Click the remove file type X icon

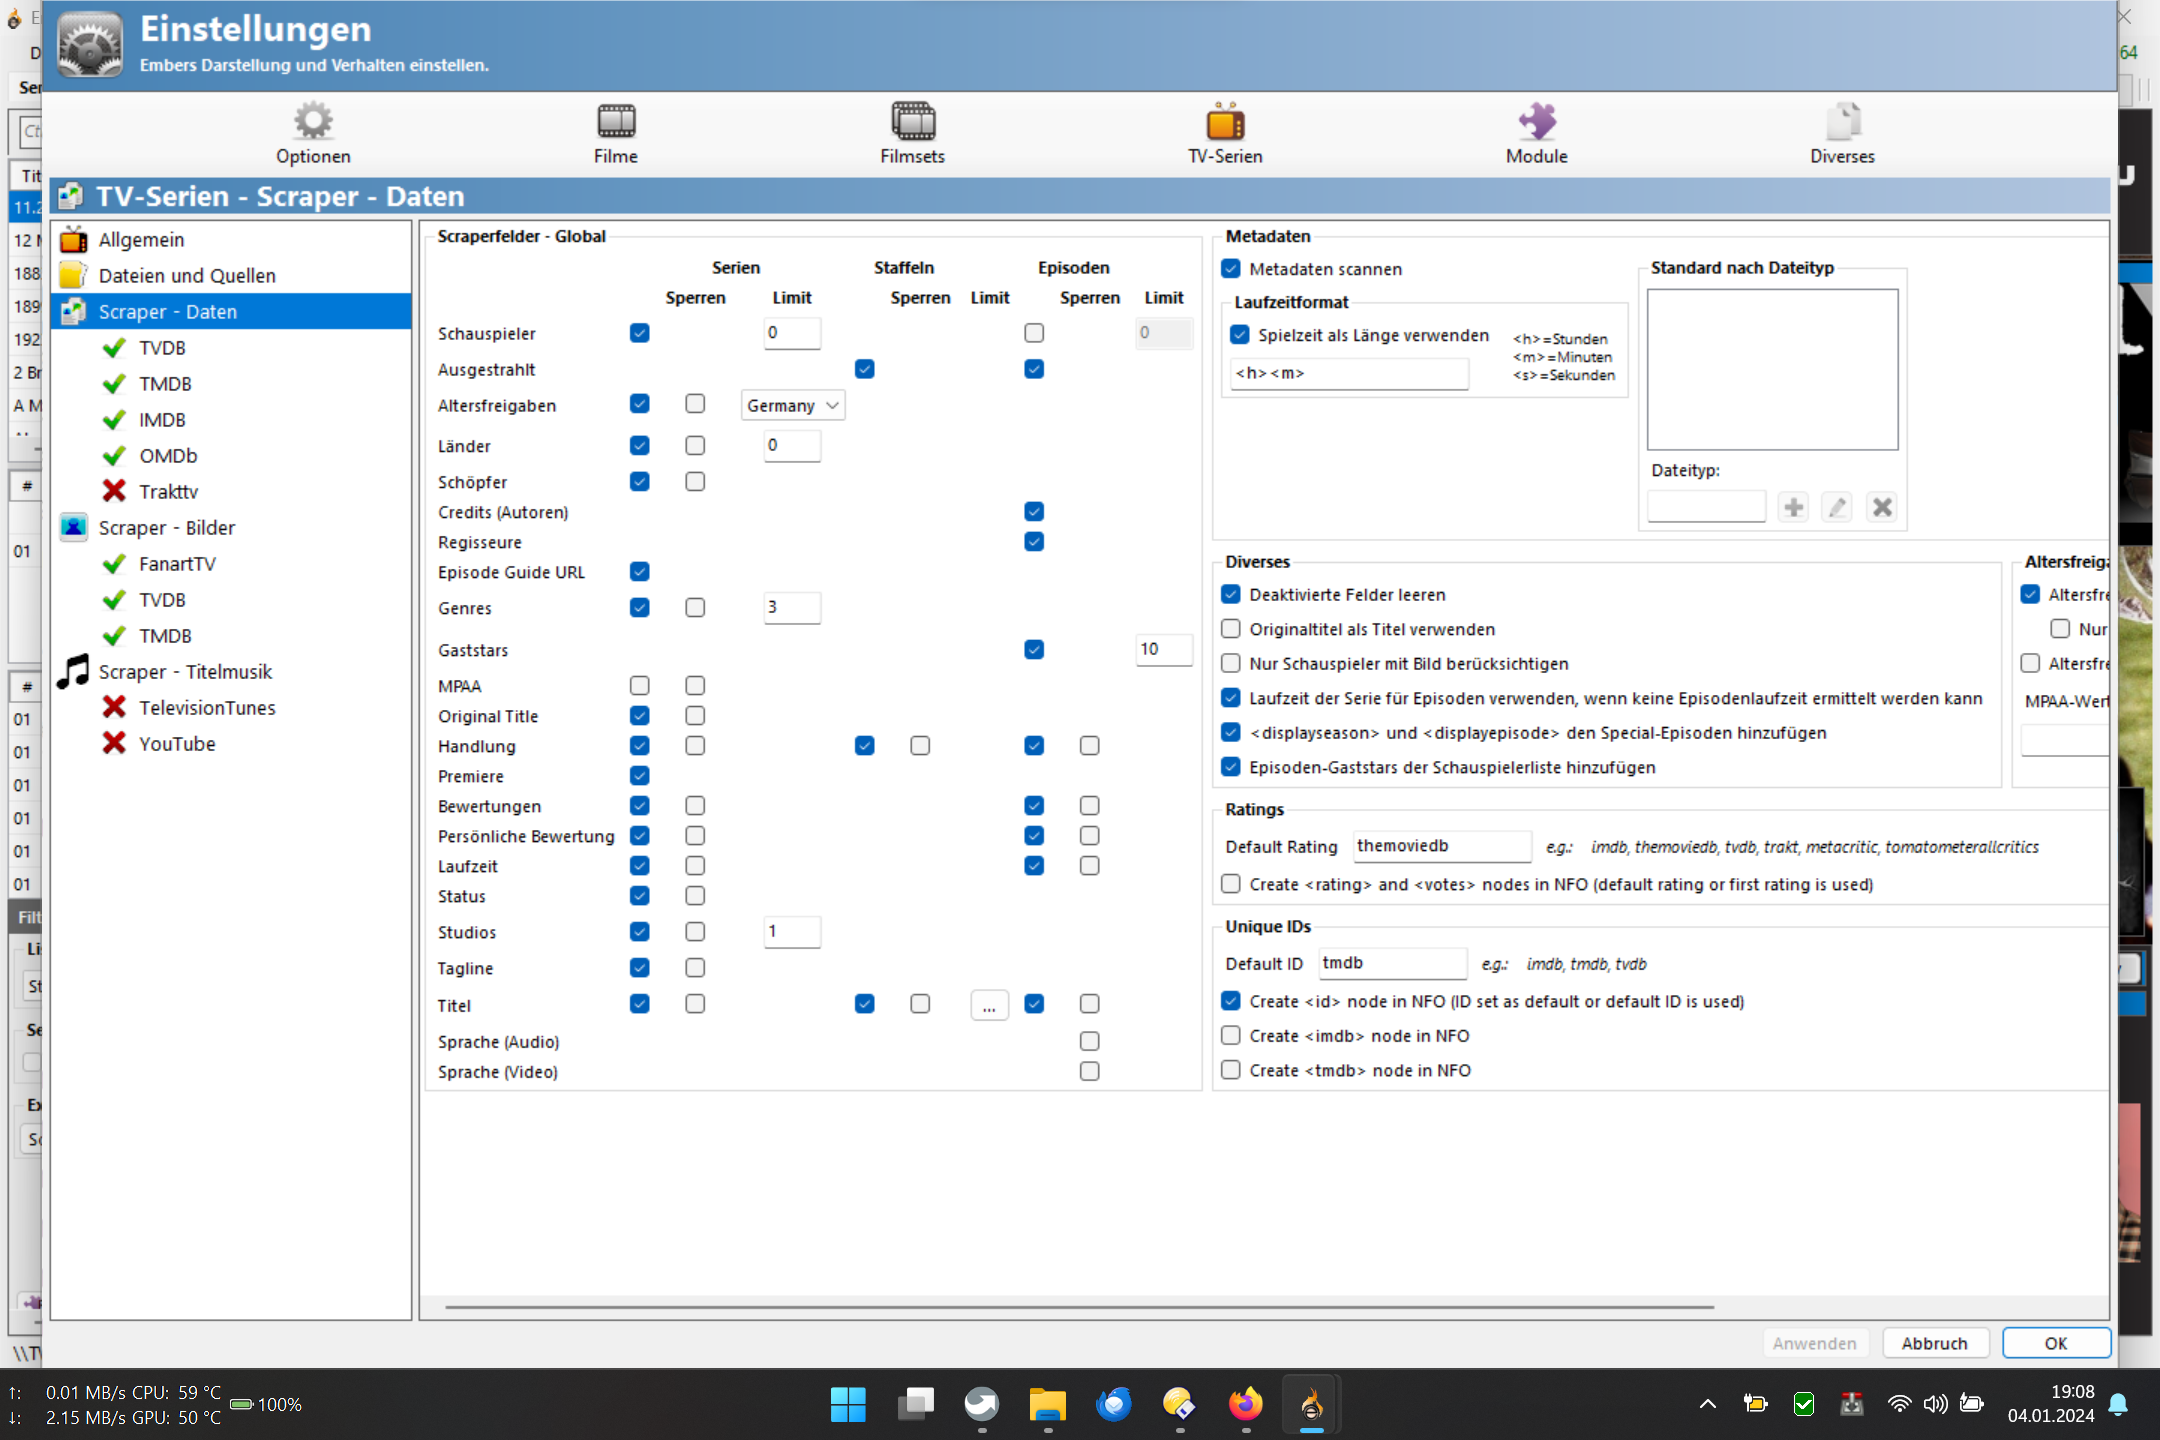point(1882,507)
